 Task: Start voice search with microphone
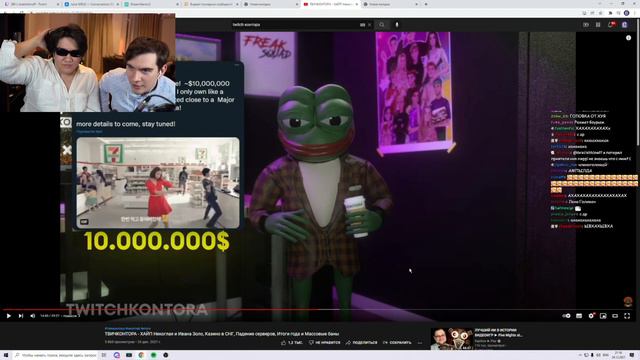[397, 24]
